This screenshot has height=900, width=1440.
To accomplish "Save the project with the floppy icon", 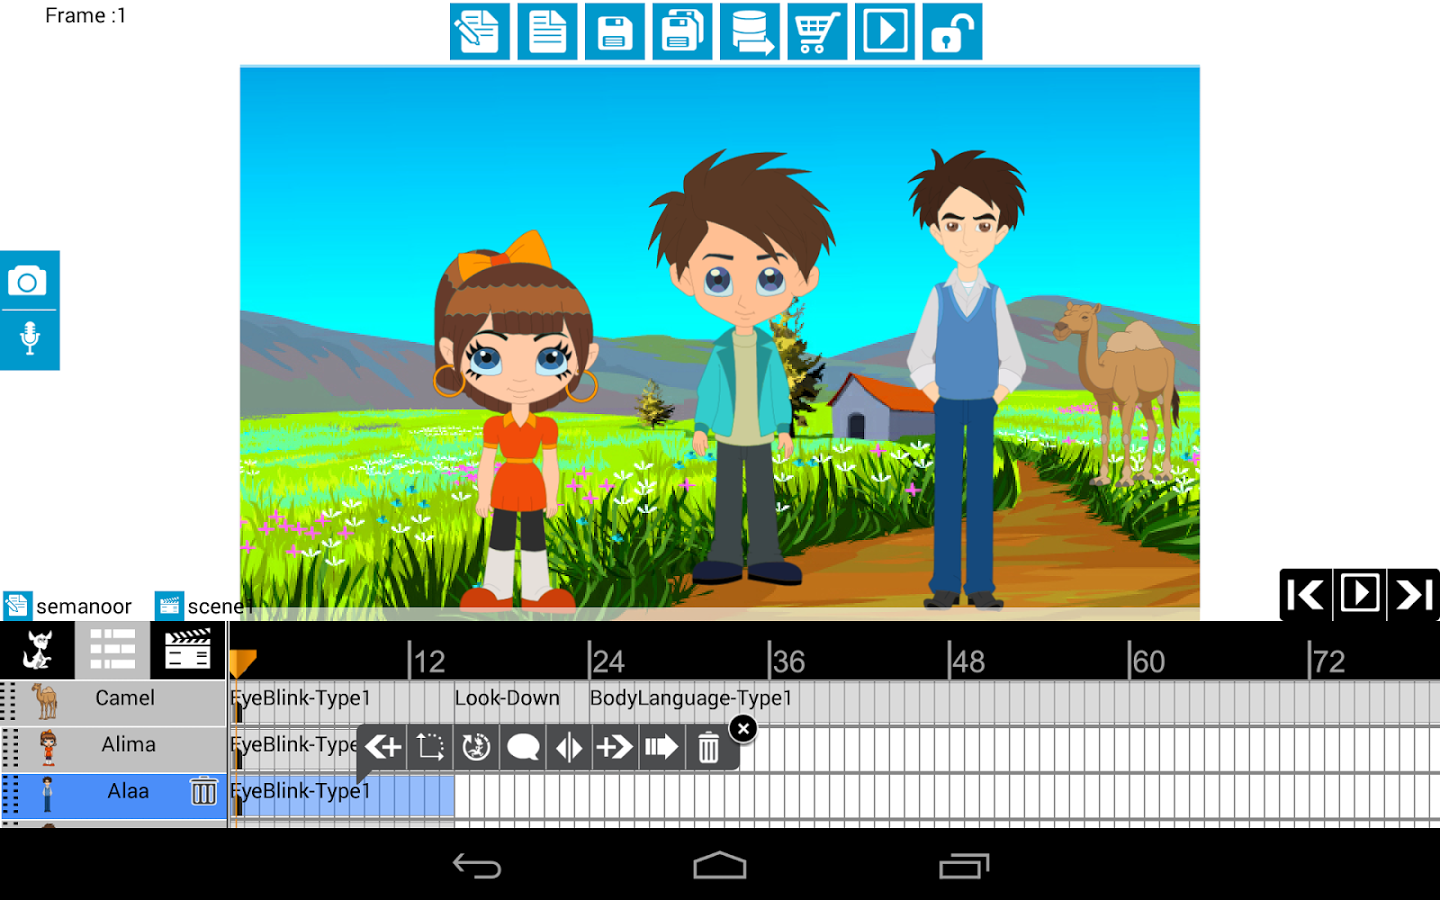I will 614,32.
